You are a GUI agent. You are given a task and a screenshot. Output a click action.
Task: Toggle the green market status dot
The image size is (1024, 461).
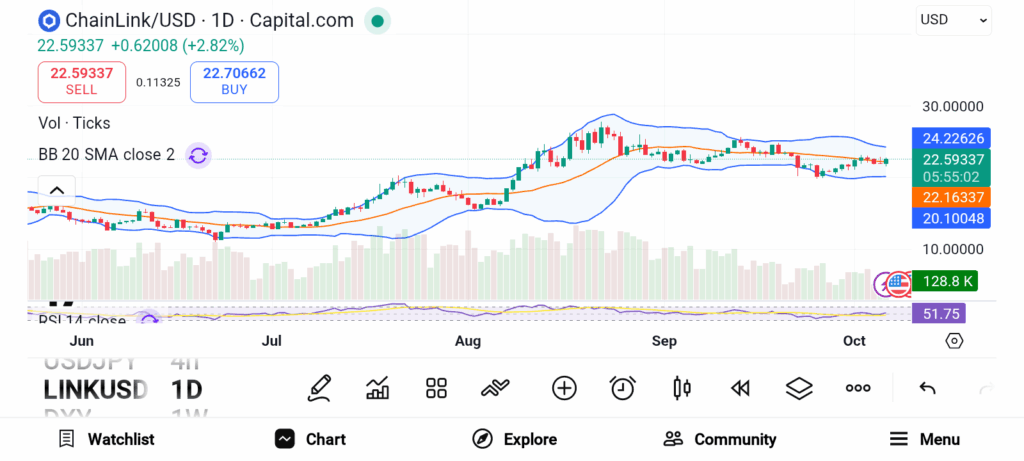[x=376, y=20]
